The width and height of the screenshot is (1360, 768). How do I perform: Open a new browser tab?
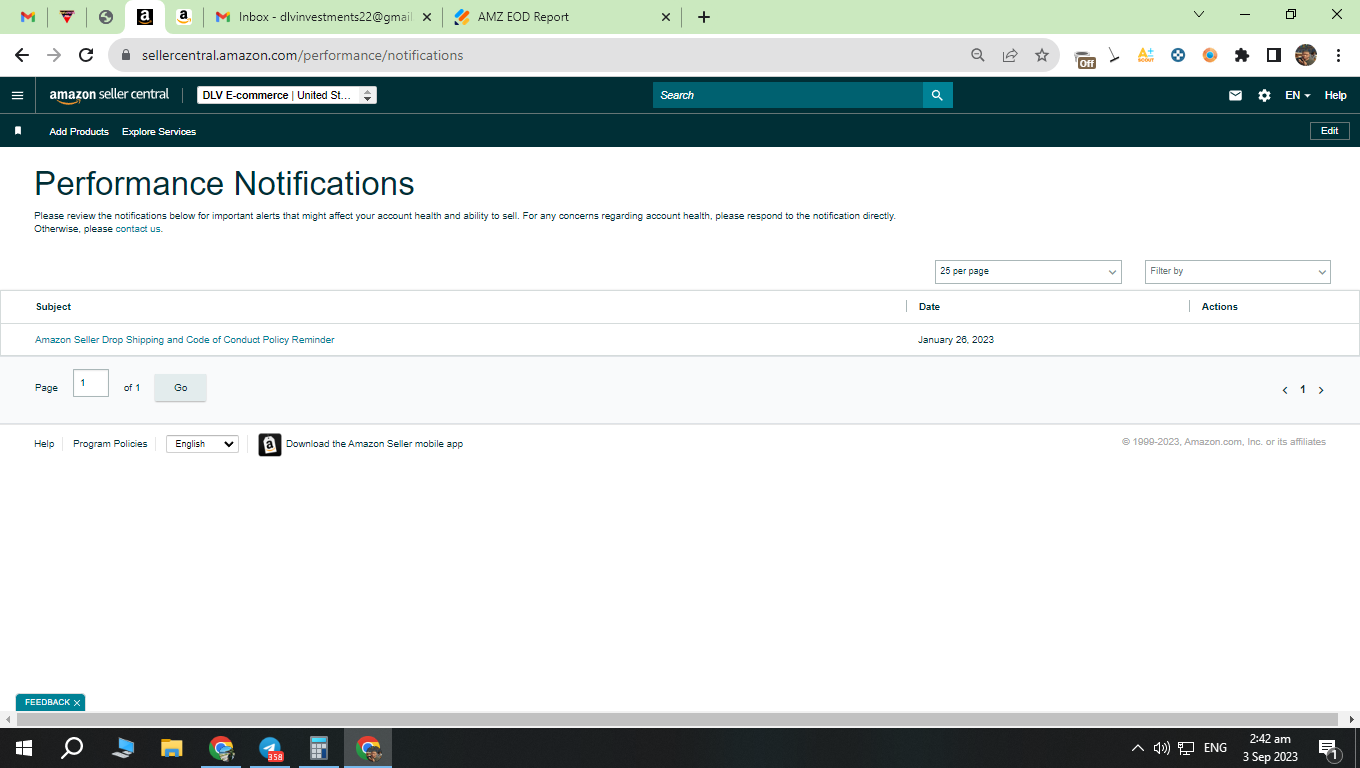click(x=704, y=17)
